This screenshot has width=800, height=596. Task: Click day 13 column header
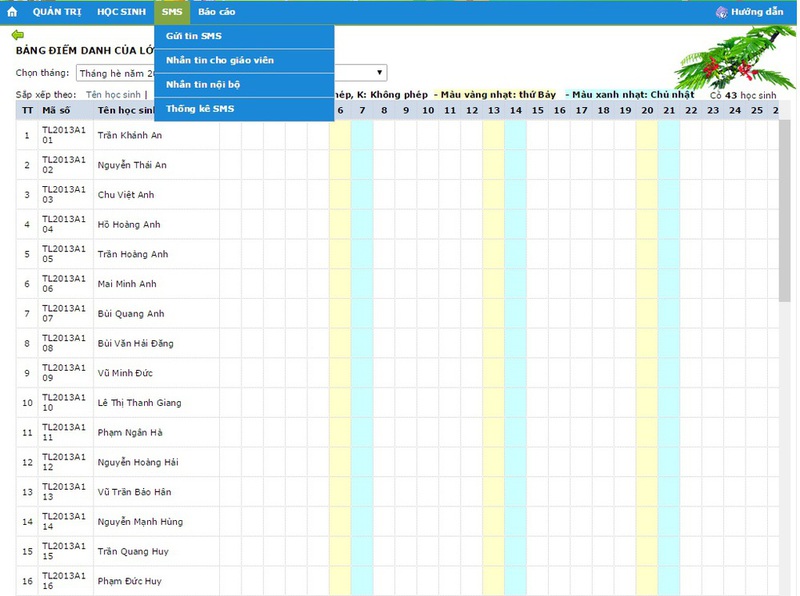coord(493,110)
